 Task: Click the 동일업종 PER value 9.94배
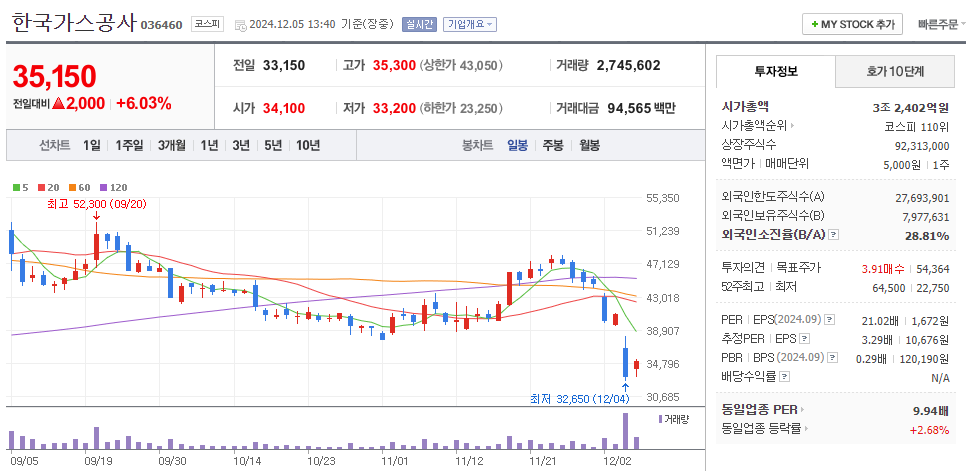(x=931, y=410)
